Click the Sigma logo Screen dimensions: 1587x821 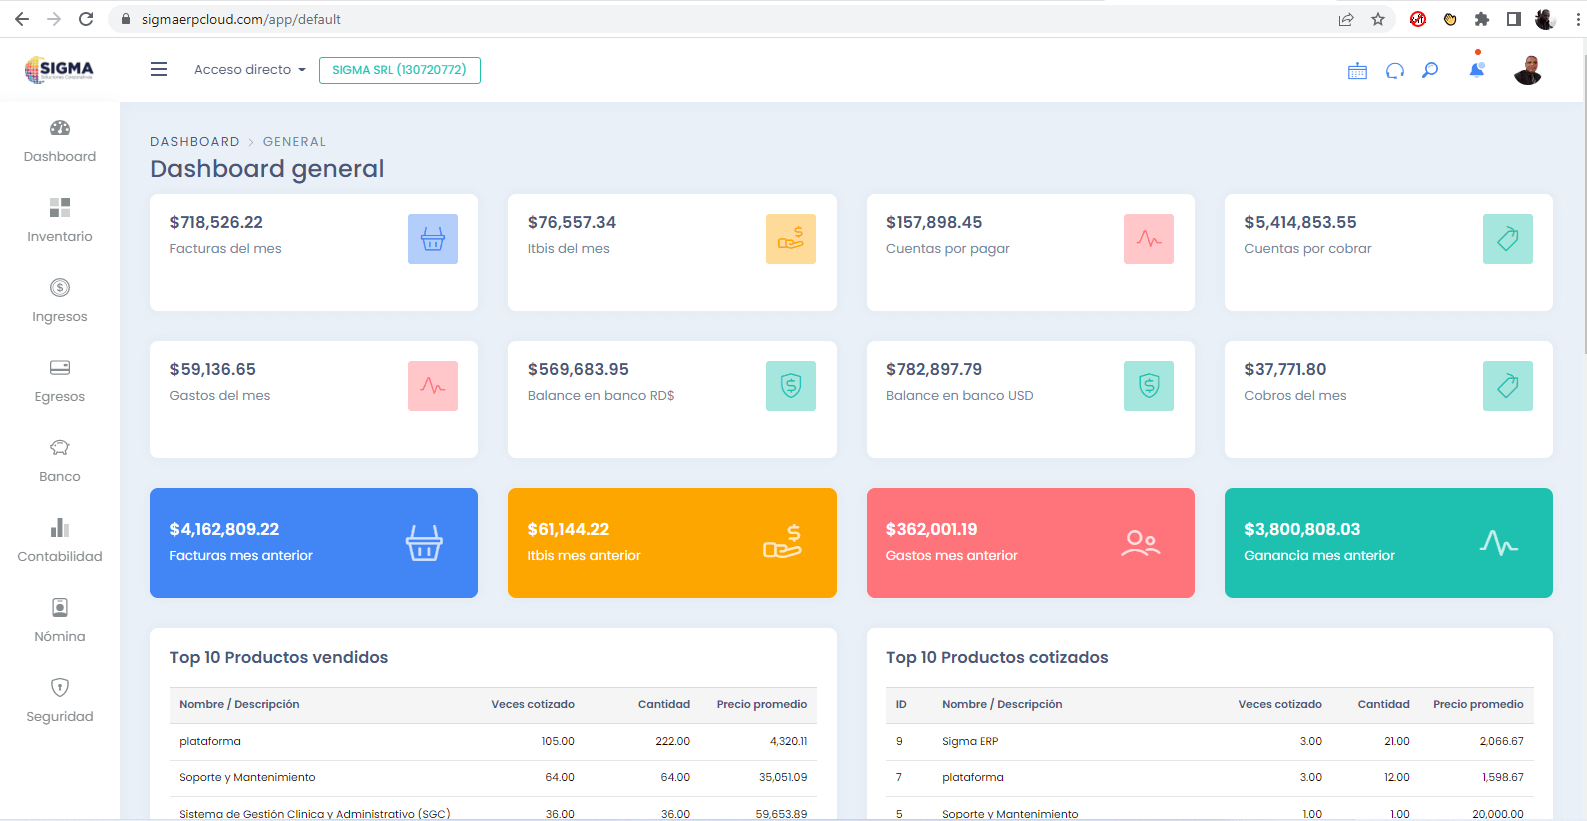(x=59, y=69)
